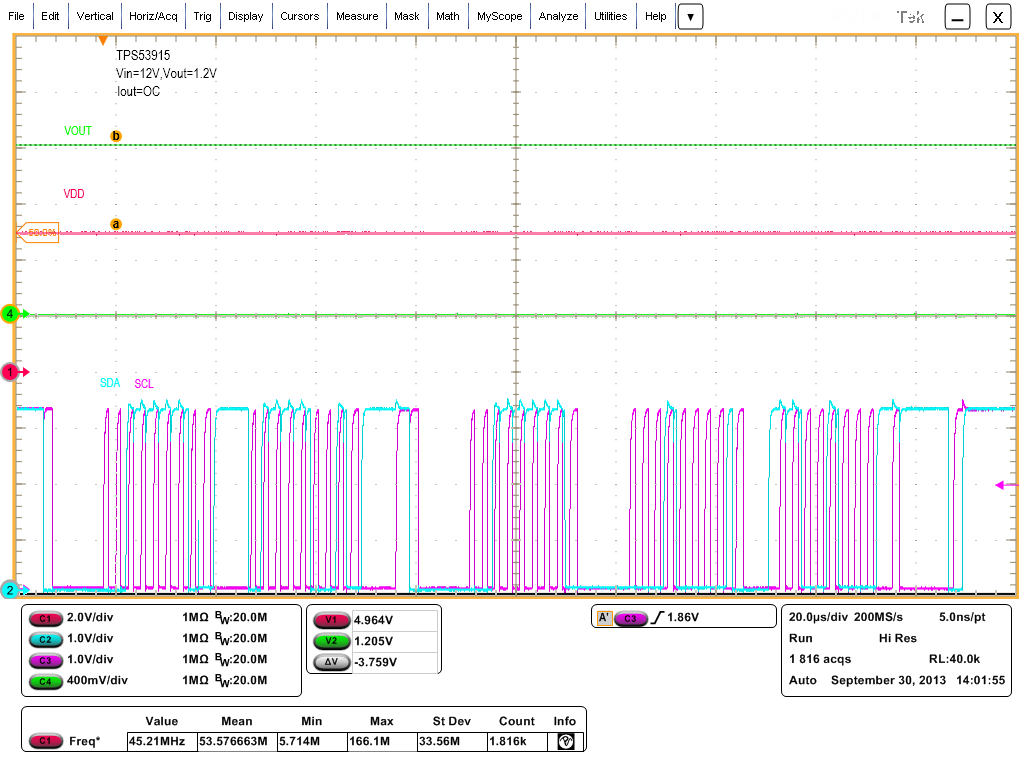This screenshot has width=1024, height=768.
Task: Open the menu overflow dropdown arrow
Action: 691,16
